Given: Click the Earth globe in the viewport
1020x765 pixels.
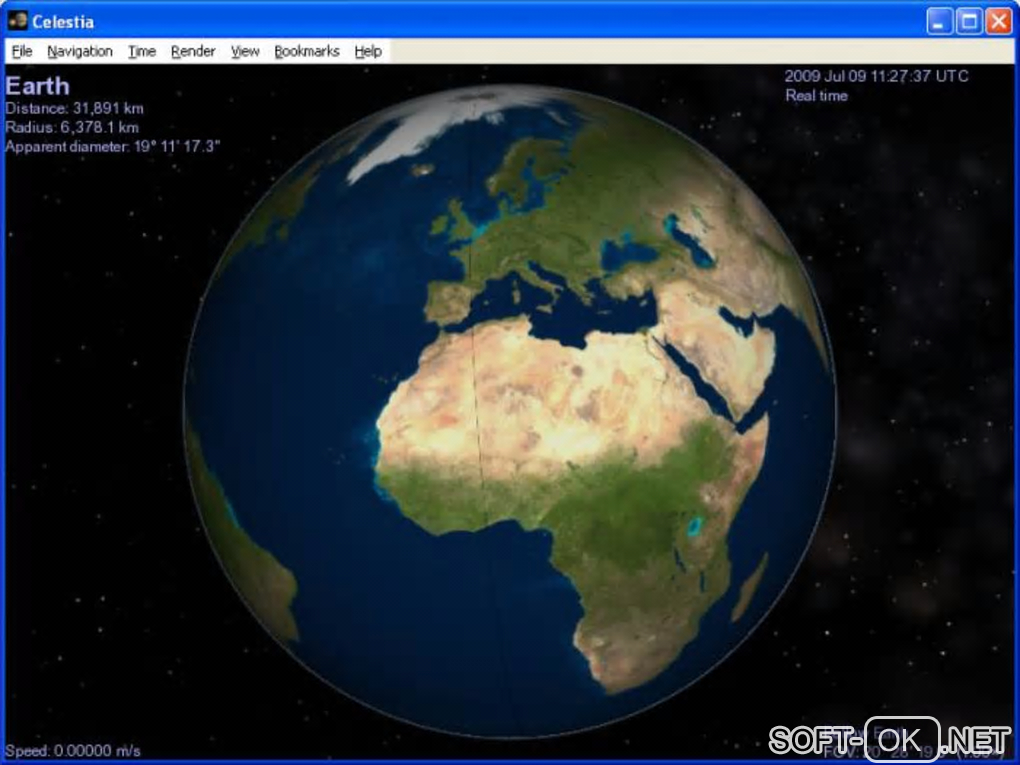Looking at the screenshot, I should point(510,411).
